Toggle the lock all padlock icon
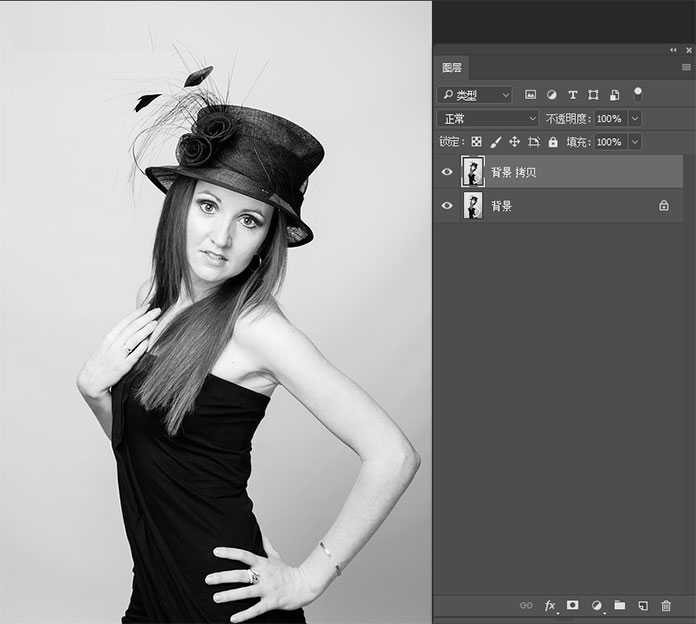 pyautogui.click(x=553, y=142)
